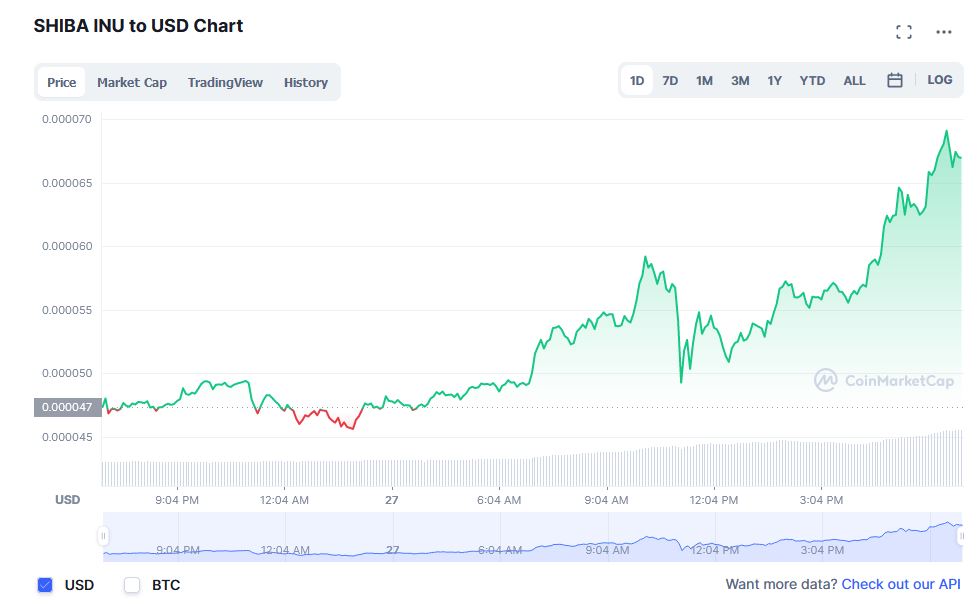This screenshot has width=979, height=604.
Task: Click the fullscreen chart icon
Action: (904, 32)
